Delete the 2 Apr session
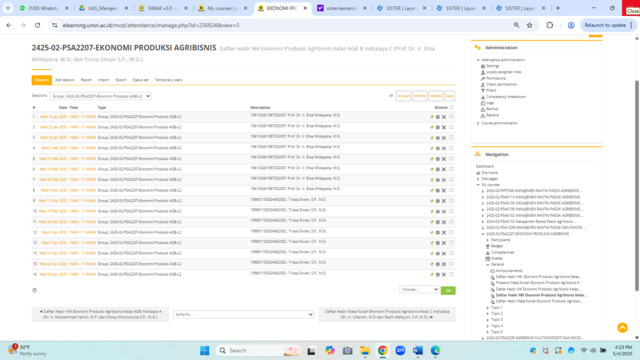Image resolution: width=640 pixels, height=360 pixels. tap(444, 233)
